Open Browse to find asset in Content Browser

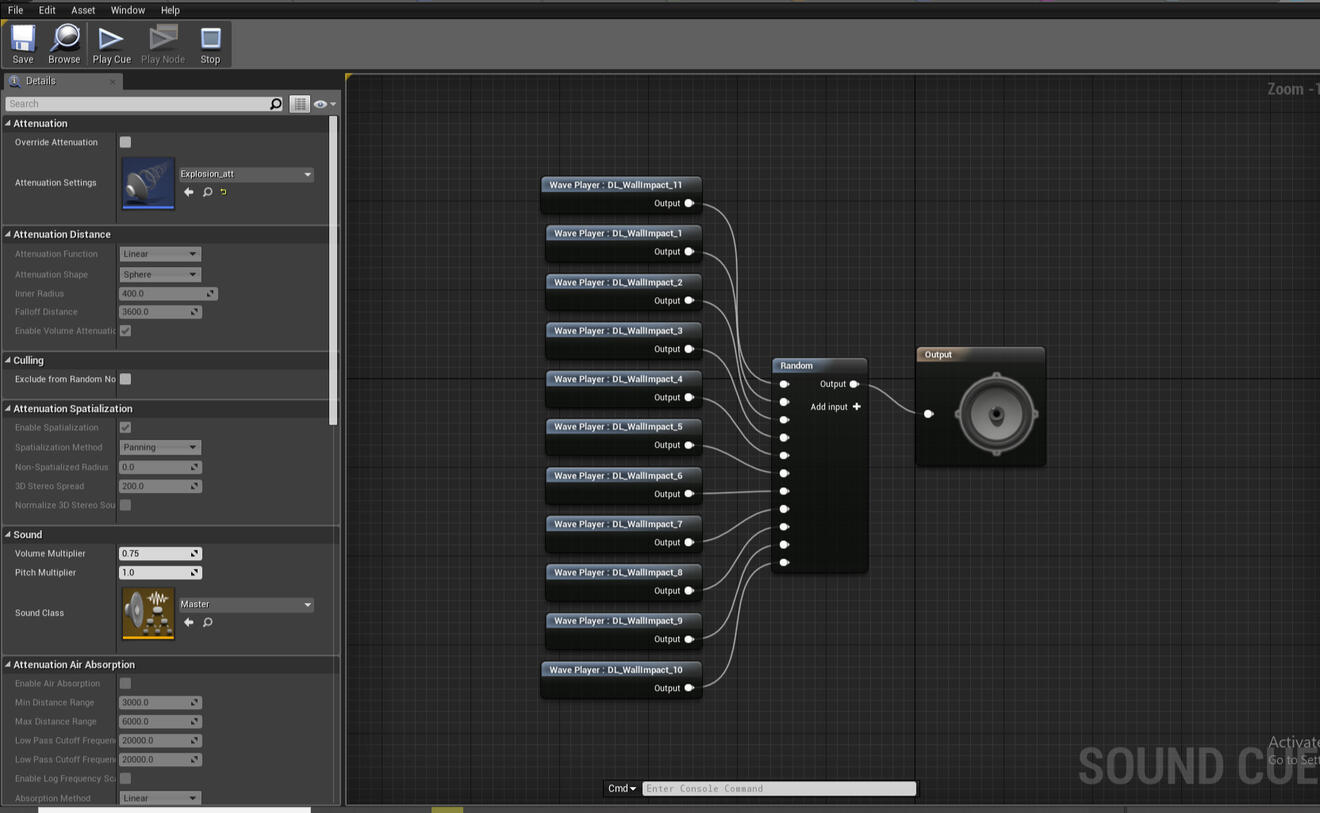point(64,45)
